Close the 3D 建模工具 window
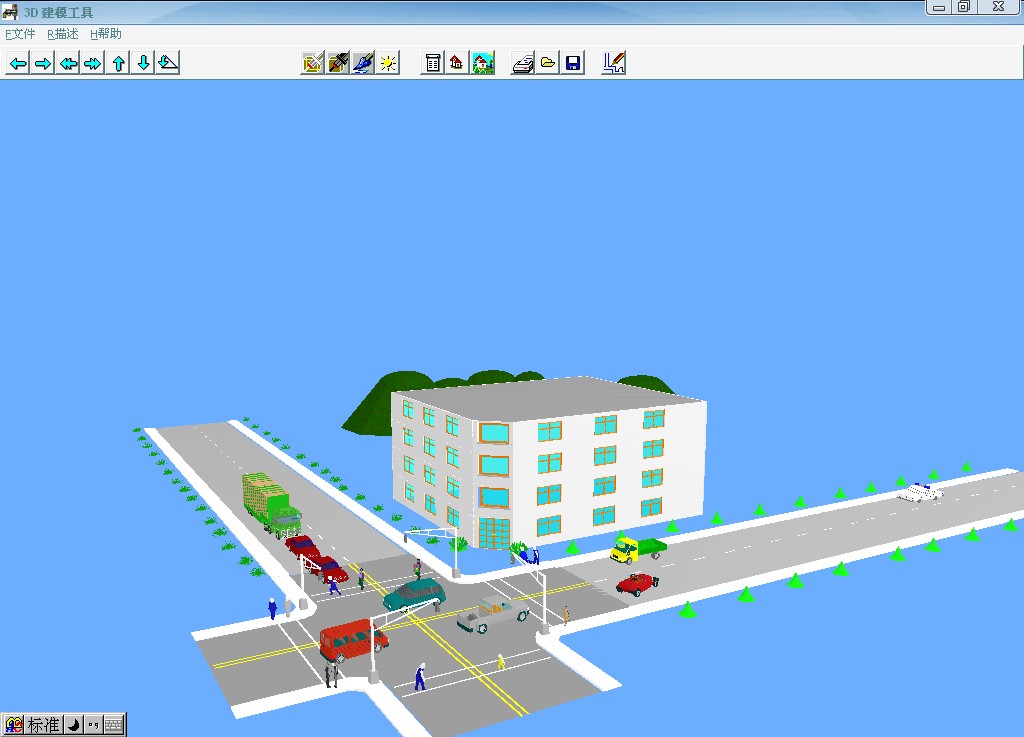This screenshot has height=737, width=1024. [999, 7]
